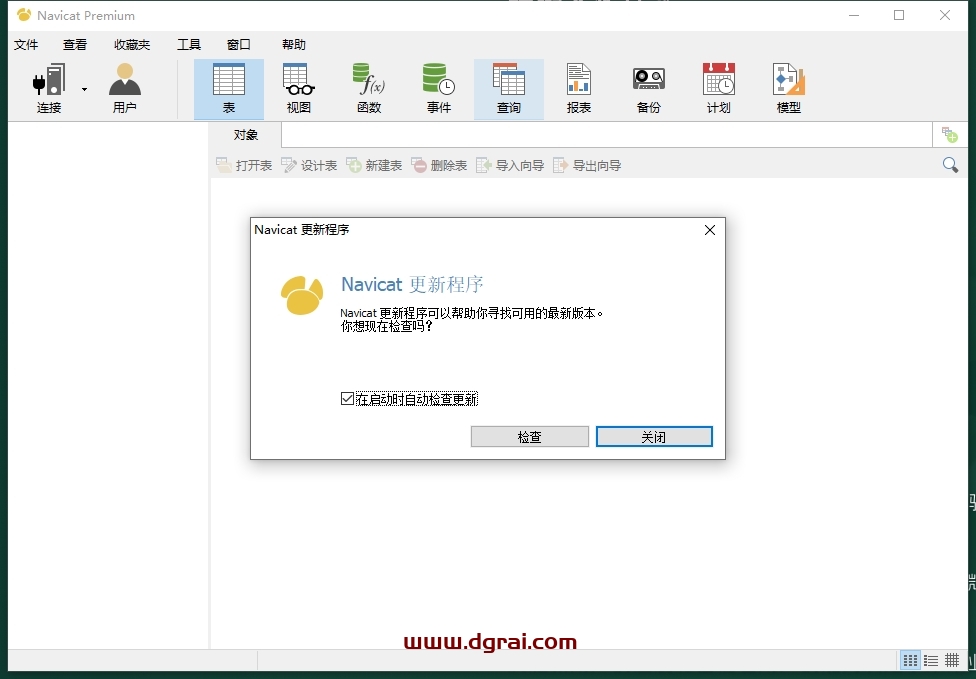The height and width of the screenshot is (679, 976).
Task: Expand the 连接 dropdown arrow
Action: coord(84,89)
